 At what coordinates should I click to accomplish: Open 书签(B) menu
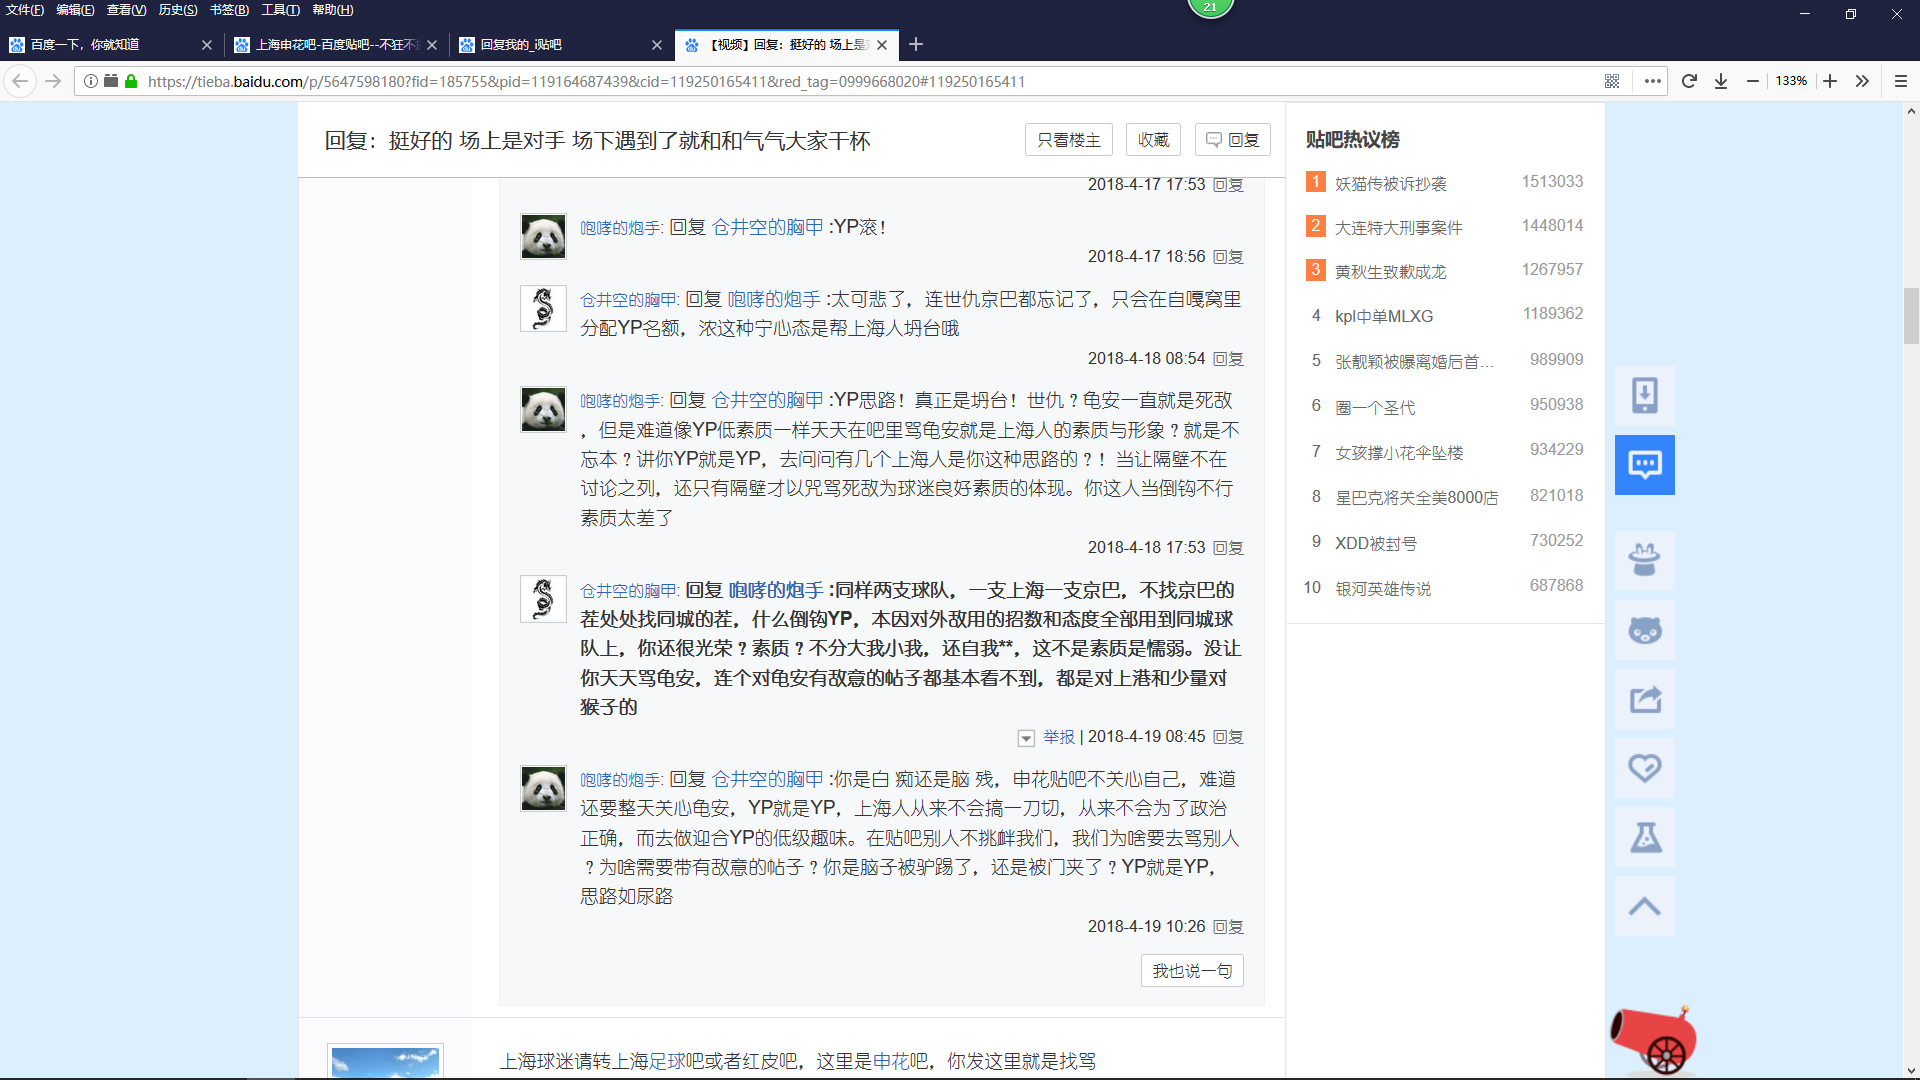point(229,10)
